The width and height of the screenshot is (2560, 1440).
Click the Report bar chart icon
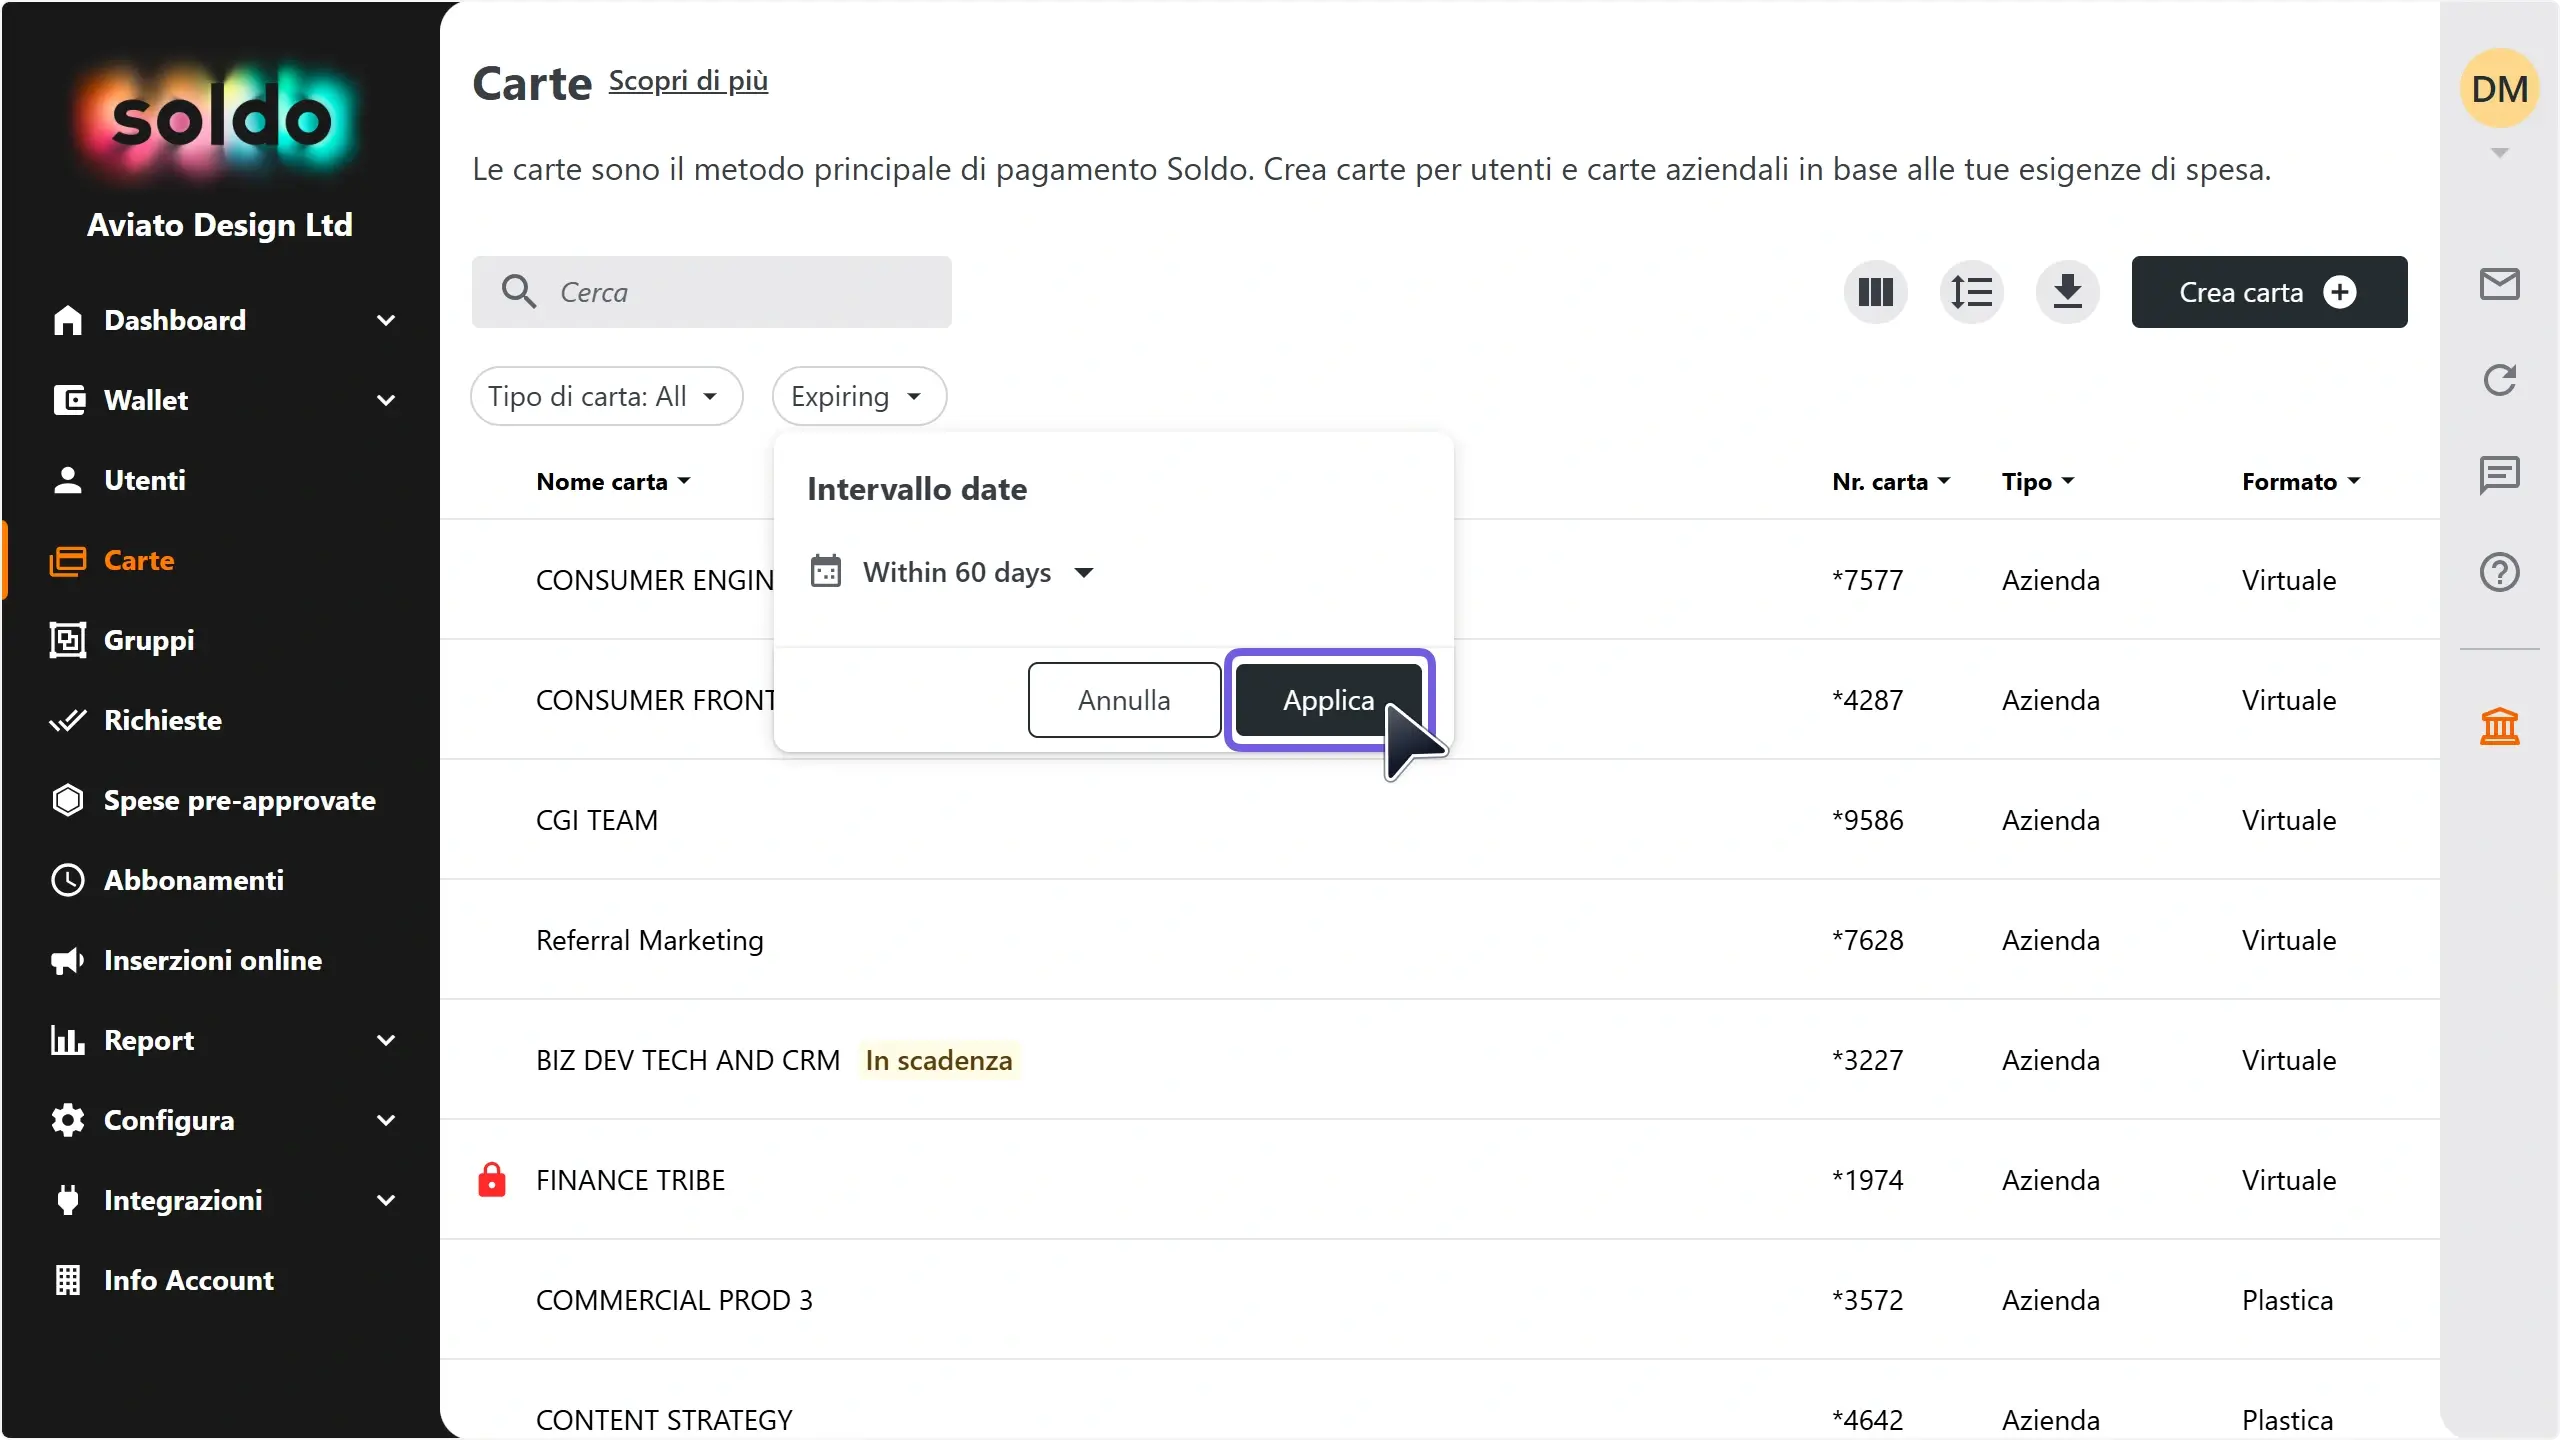[x=67, y=1040]
